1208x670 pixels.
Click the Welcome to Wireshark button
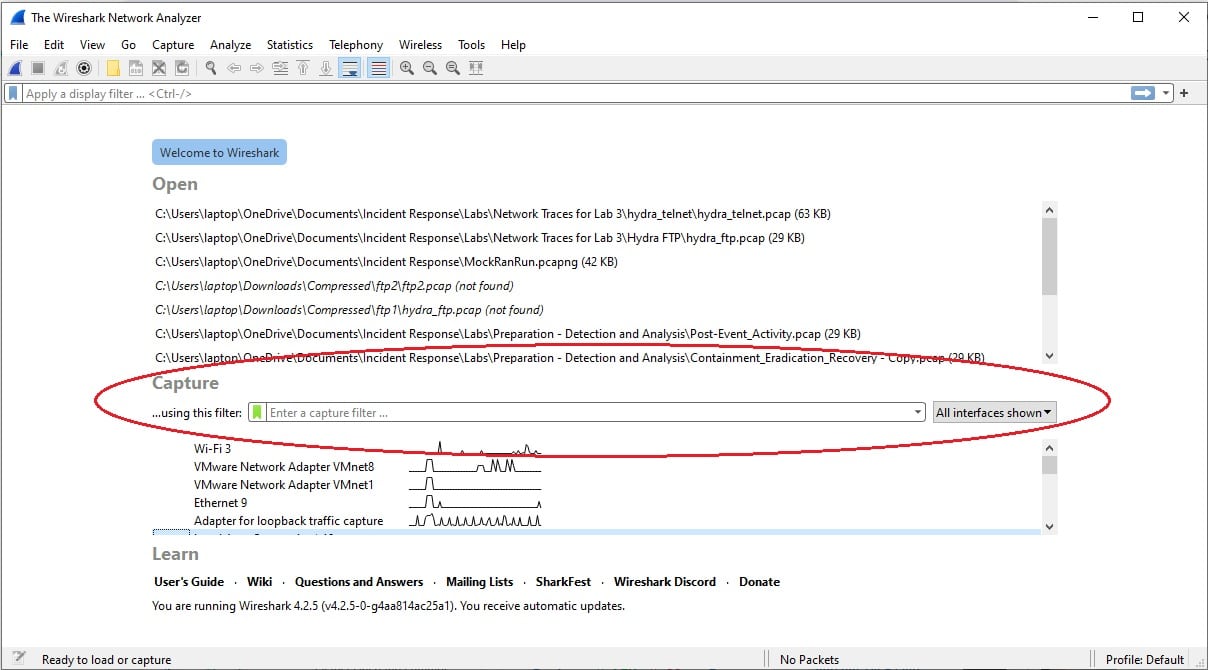pyautogui.click(x=220, y=152)
